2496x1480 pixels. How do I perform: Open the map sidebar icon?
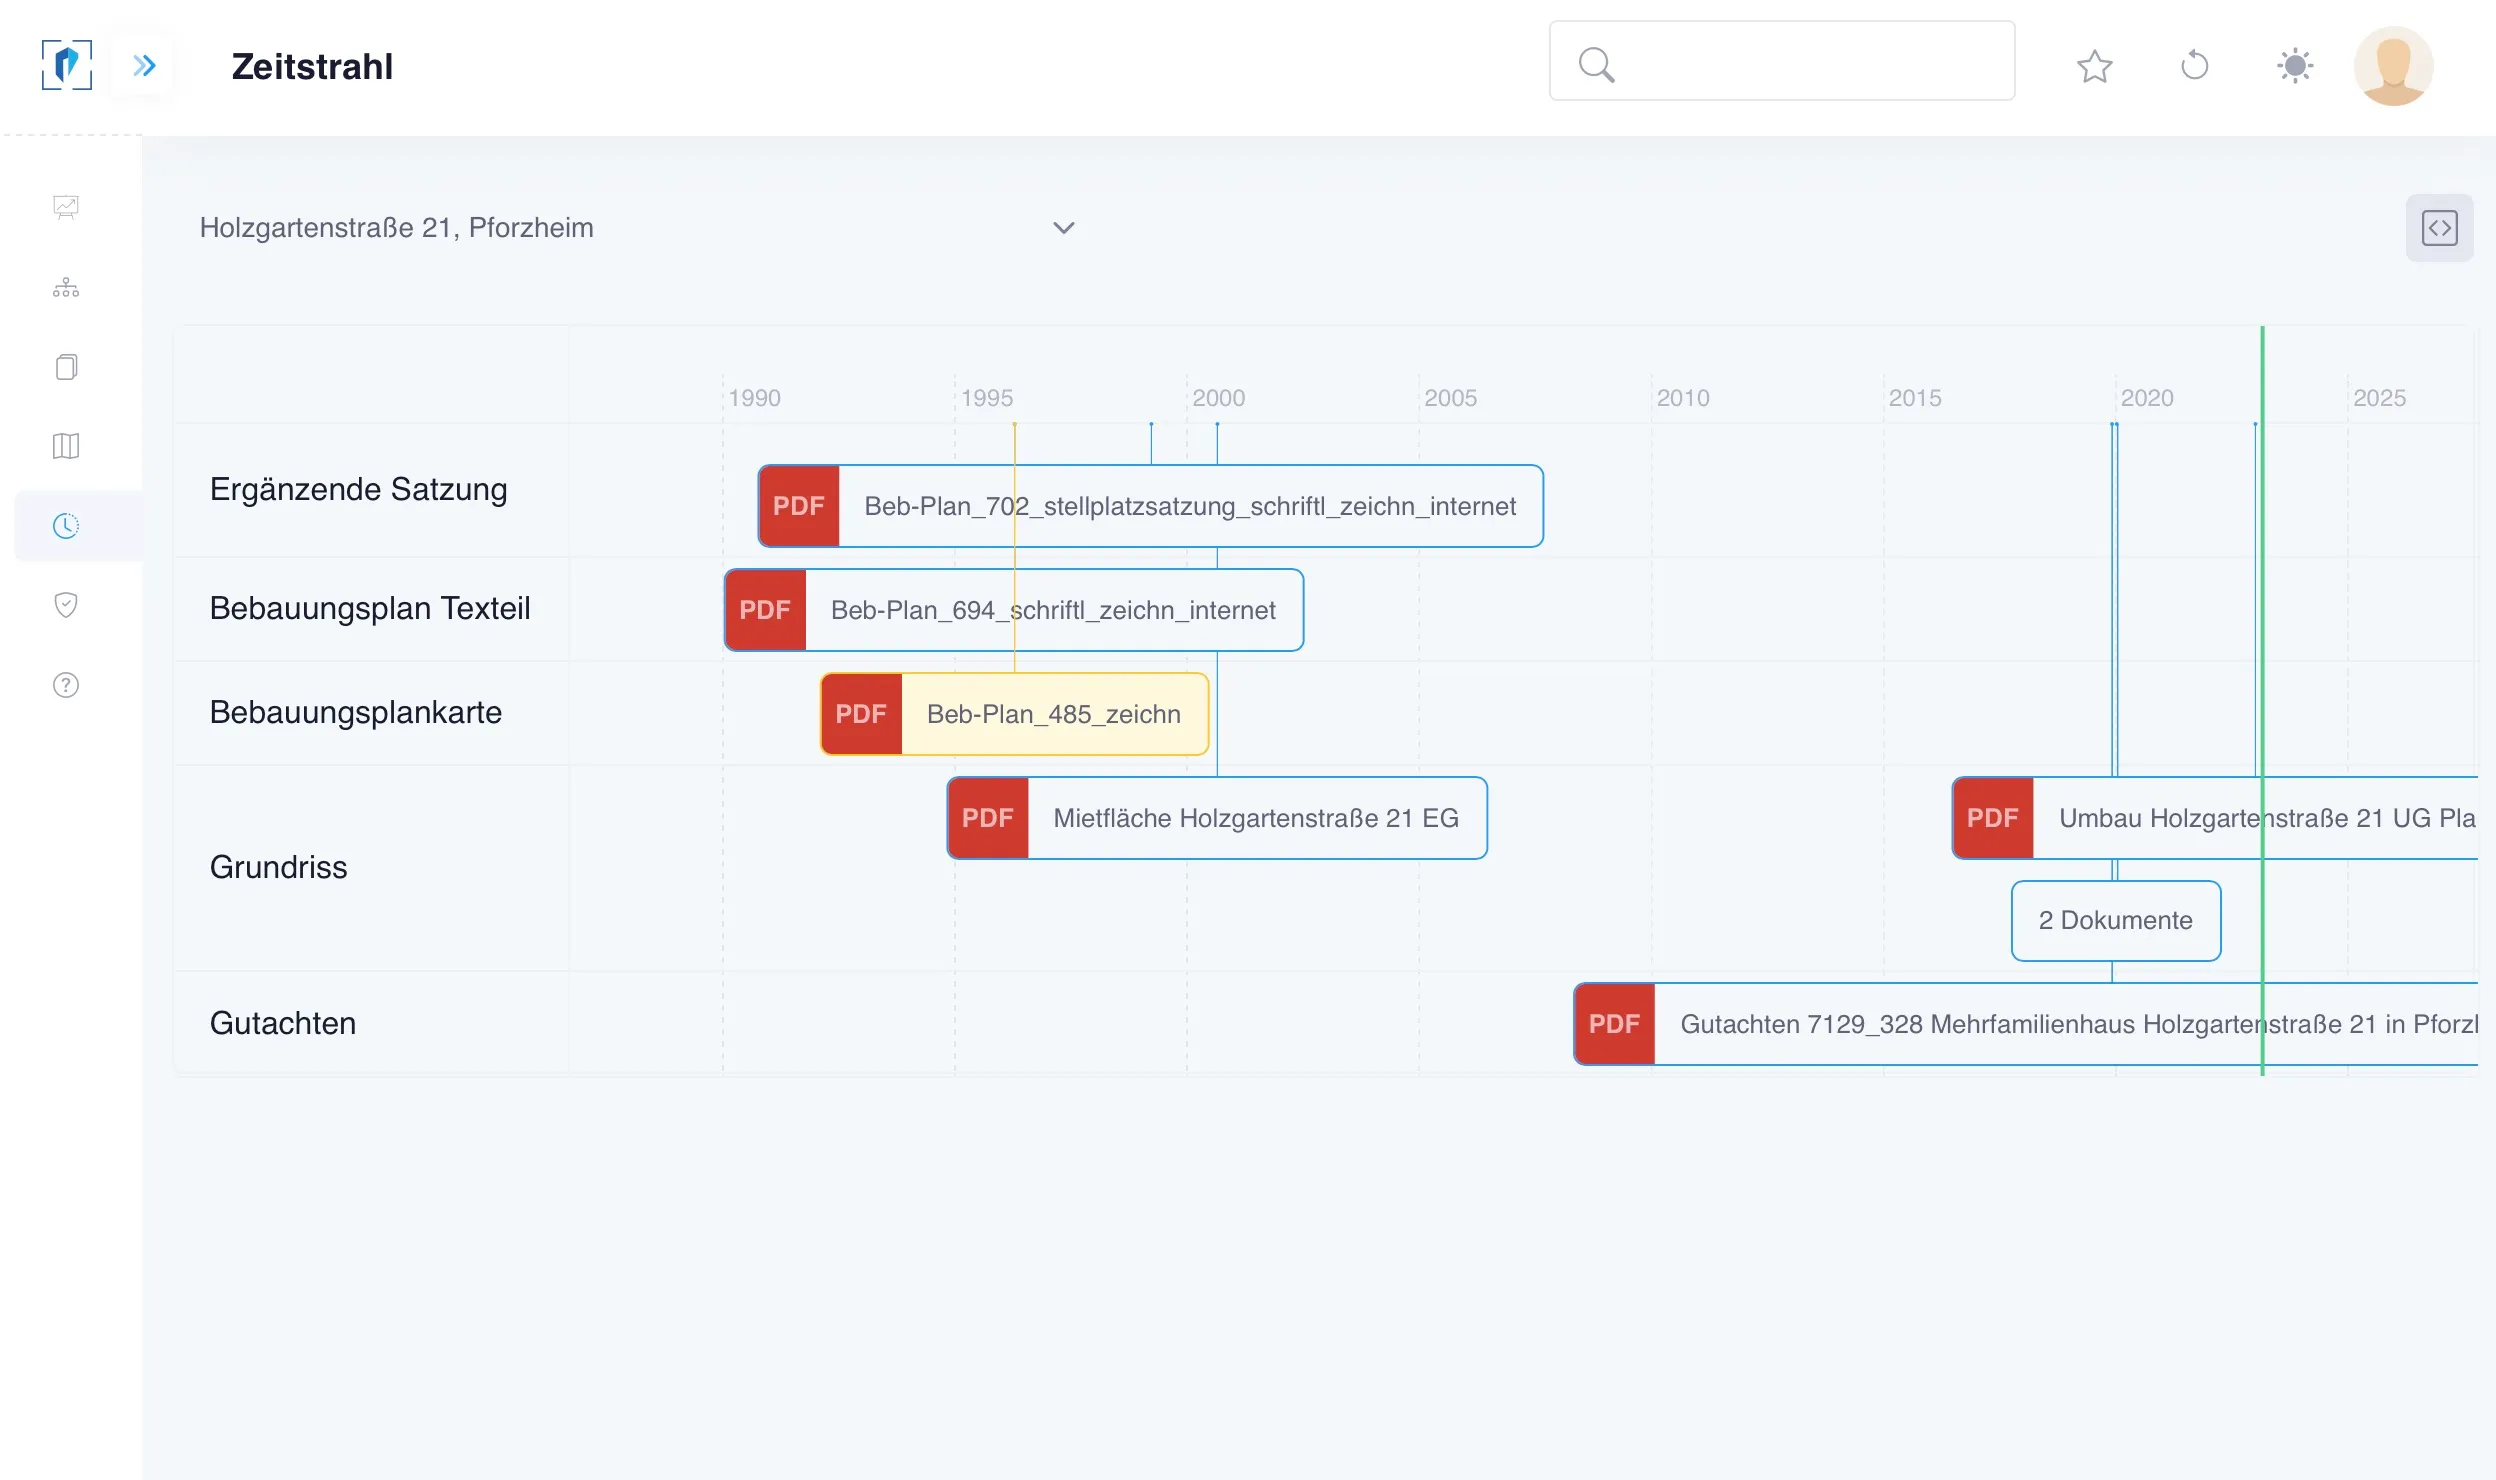pos(66,446)
